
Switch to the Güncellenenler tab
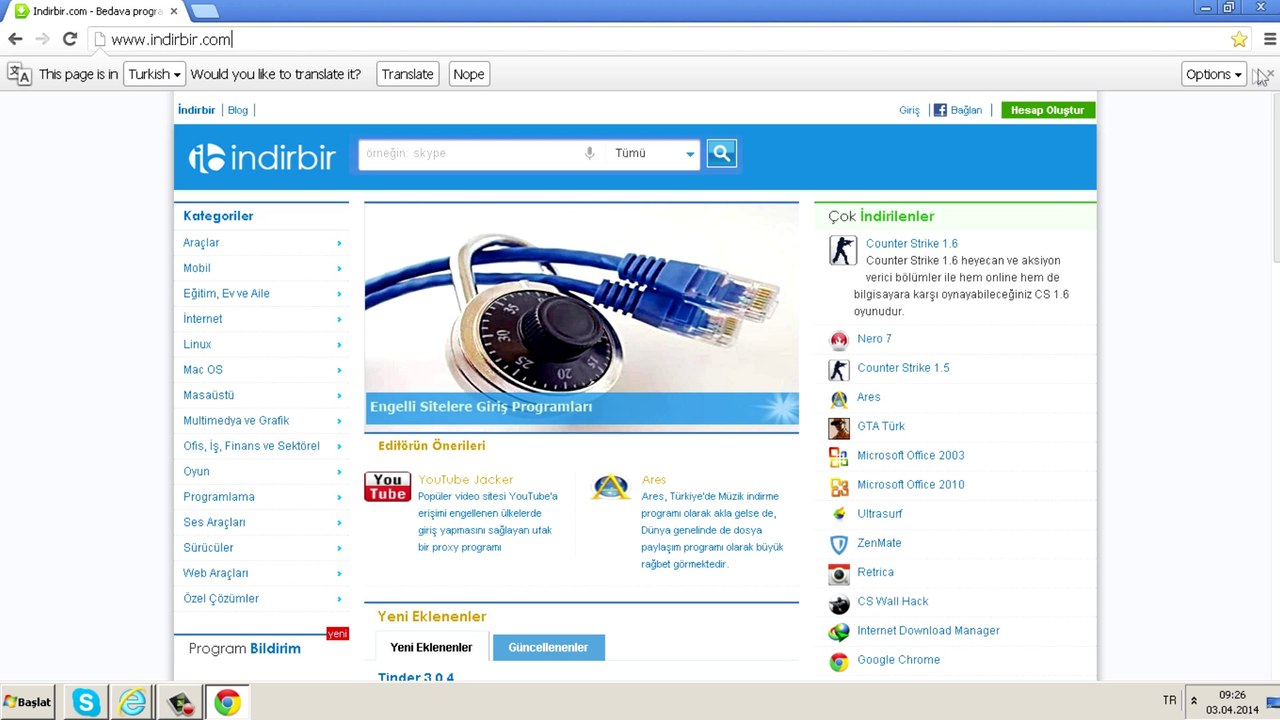548,647
